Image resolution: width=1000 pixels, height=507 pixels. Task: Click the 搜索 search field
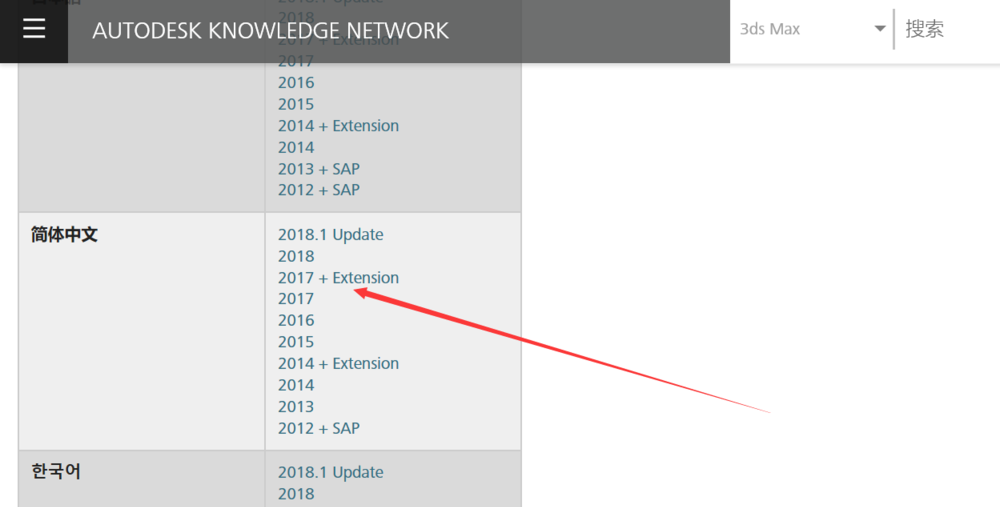tap(945, 29)
